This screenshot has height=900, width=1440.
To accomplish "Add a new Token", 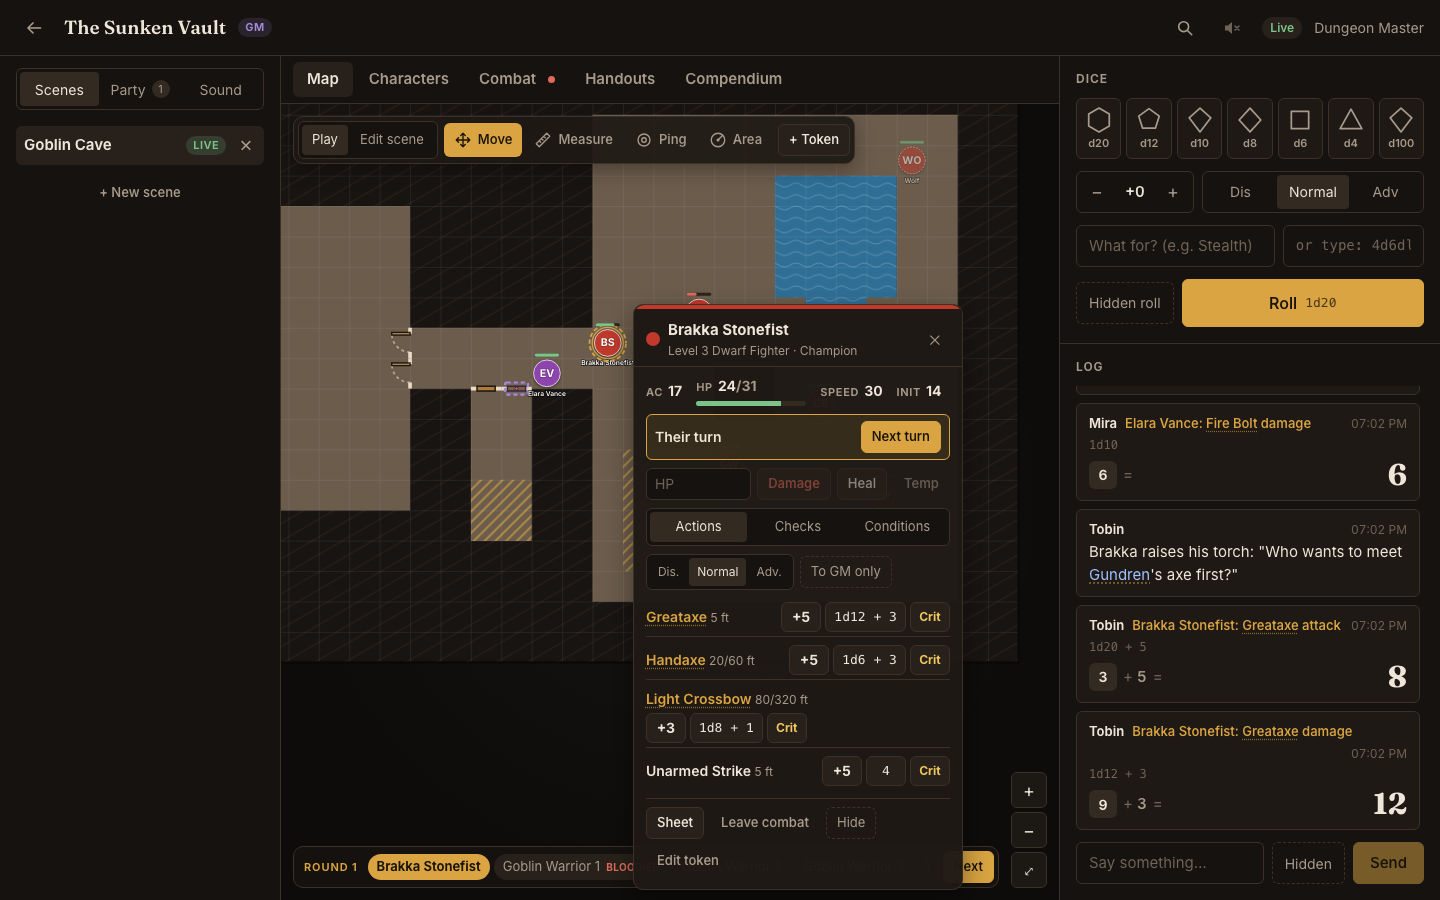I will (x=814, y=140).
